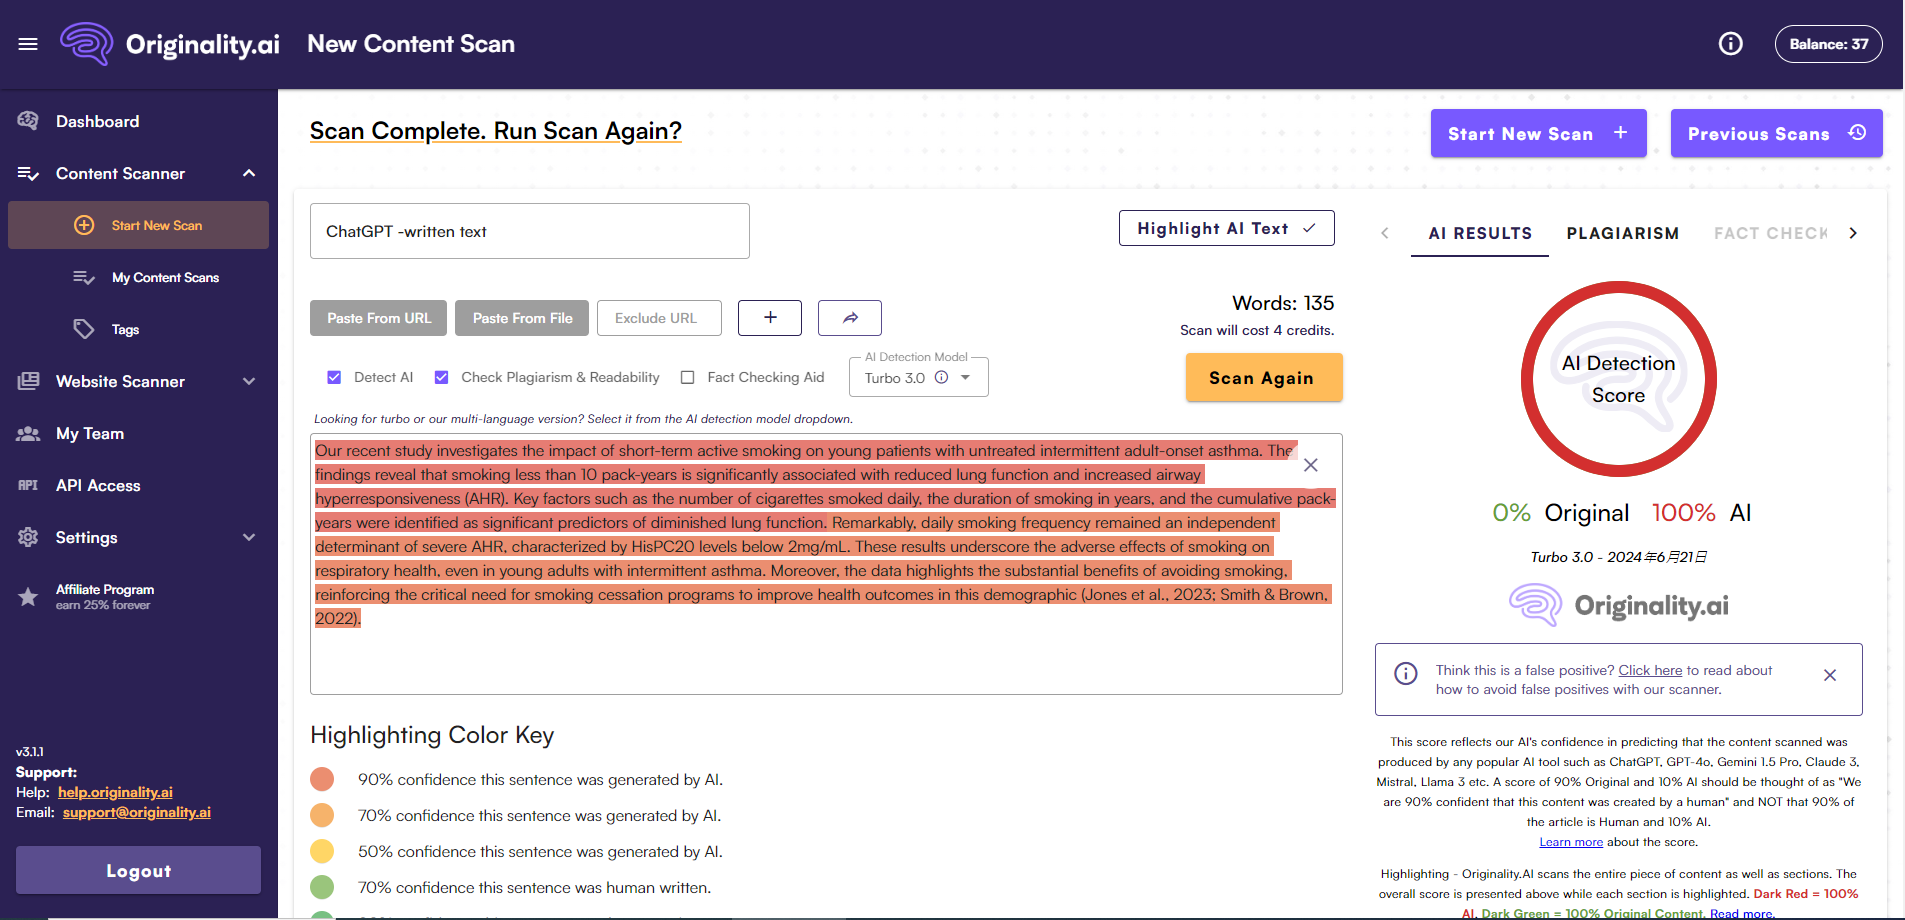Click the info icon beside Turbo 3.0
The image size is (1905, 920).
(941, 377)
